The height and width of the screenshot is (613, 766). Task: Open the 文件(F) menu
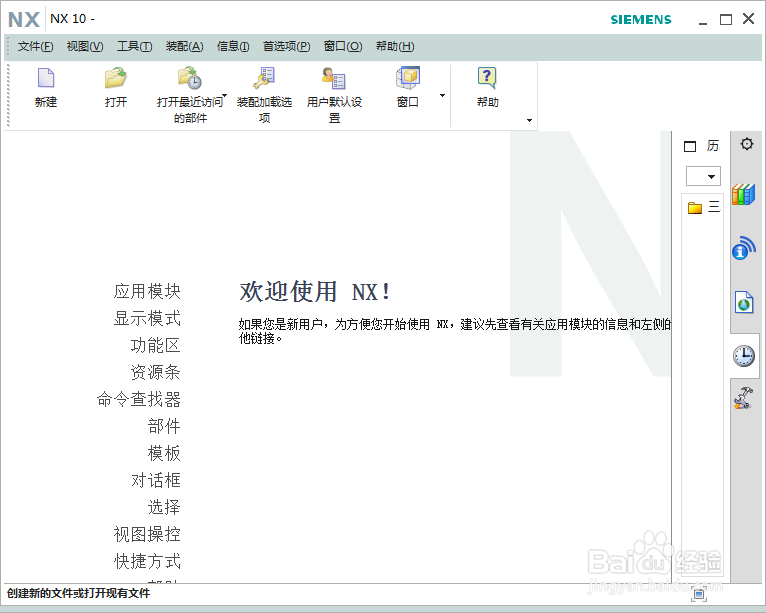tap(35, 46)
